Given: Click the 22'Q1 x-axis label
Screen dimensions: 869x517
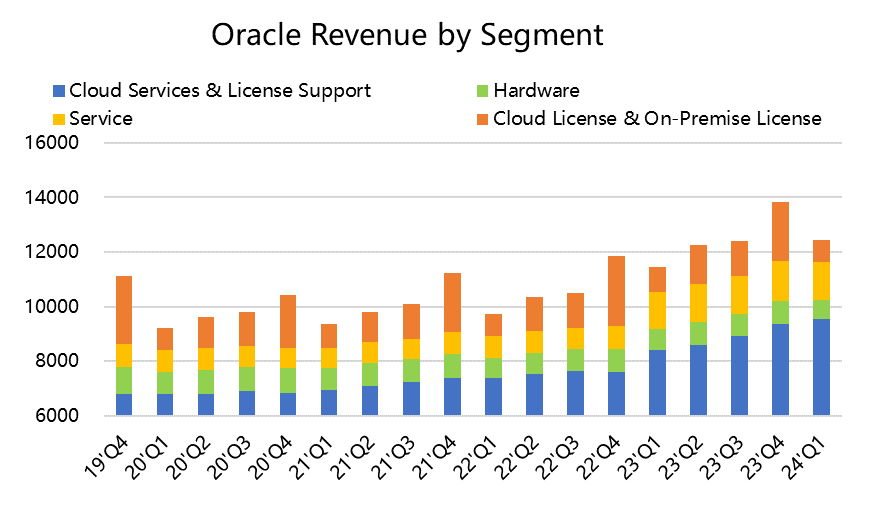Looking at the screenshot, I should tap(476, 457).
